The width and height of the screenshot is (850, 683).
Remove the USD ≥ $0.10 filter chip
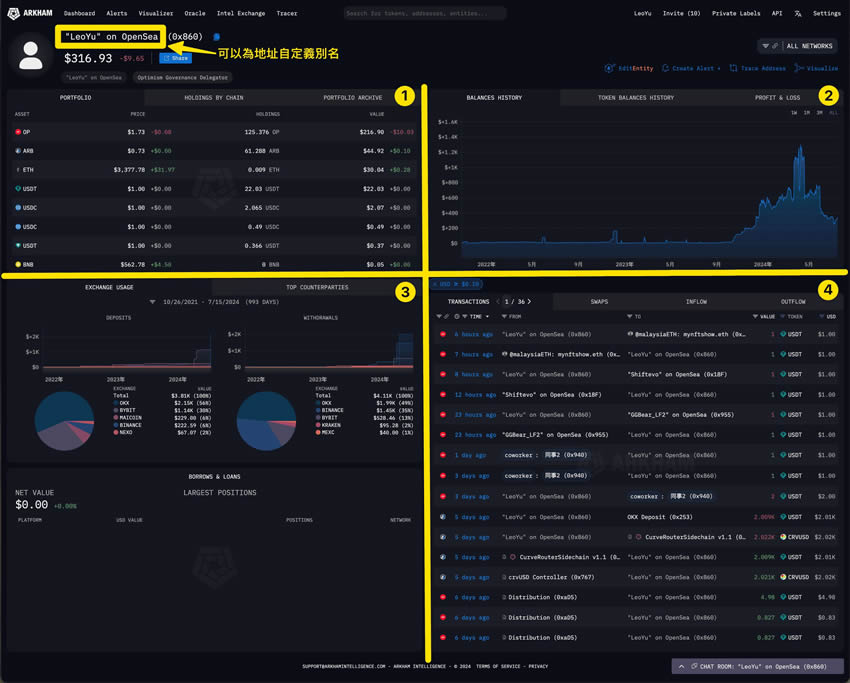pos(434,284)
